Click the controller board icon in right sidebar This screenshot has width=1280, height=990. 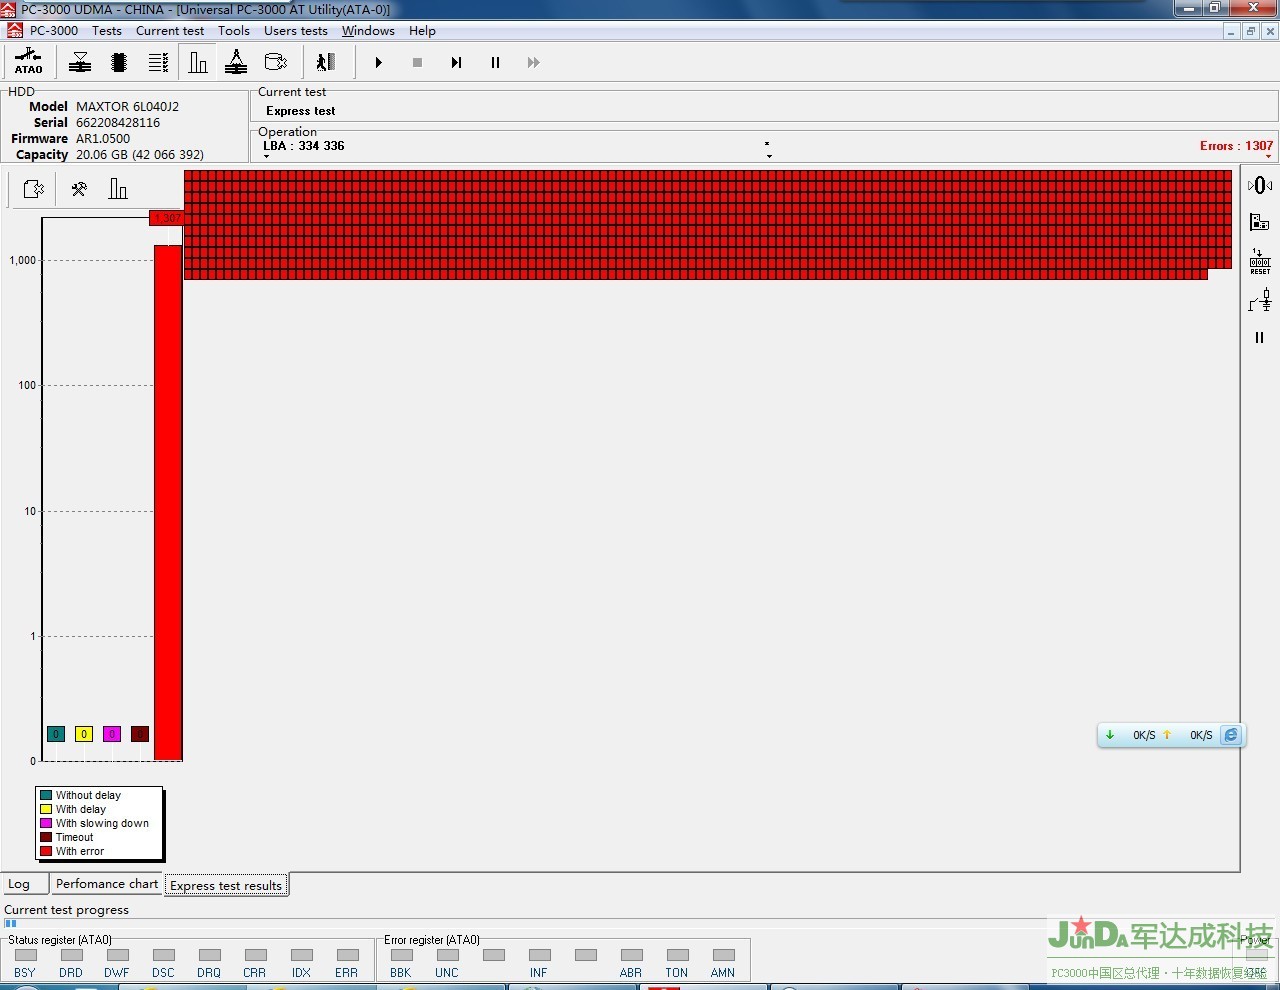(1260, 222)
